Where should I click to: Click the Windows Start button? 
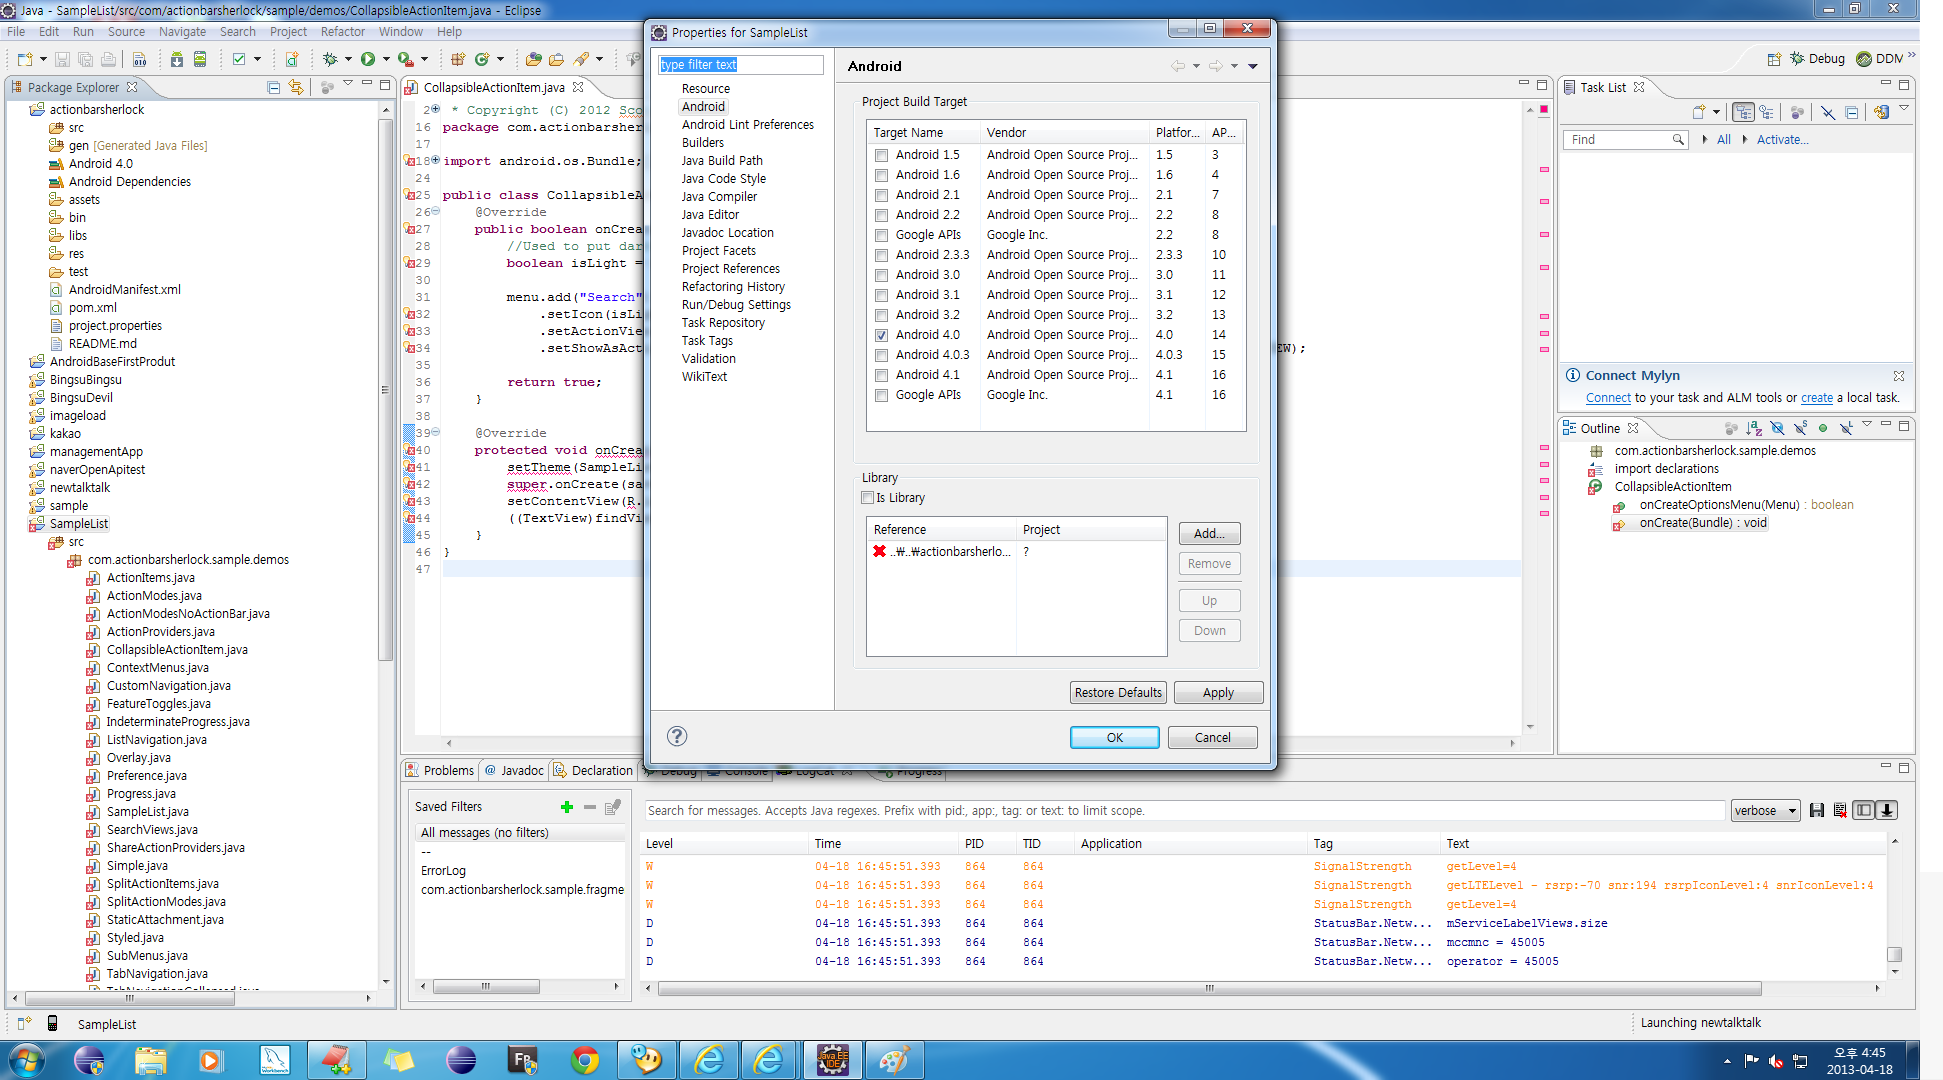pyautogui.click(x=27, y=1060)
